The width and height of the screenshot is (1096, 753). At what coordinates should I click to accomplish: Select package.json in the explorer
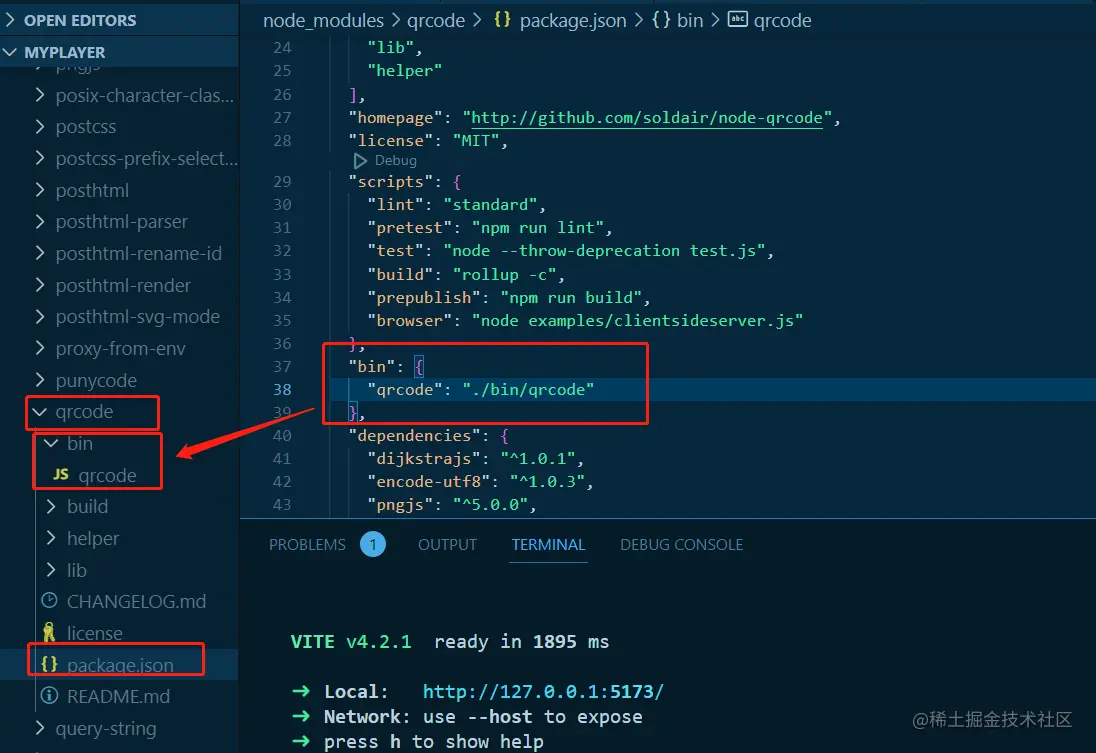pyautogui.click(x=120, y=665)
